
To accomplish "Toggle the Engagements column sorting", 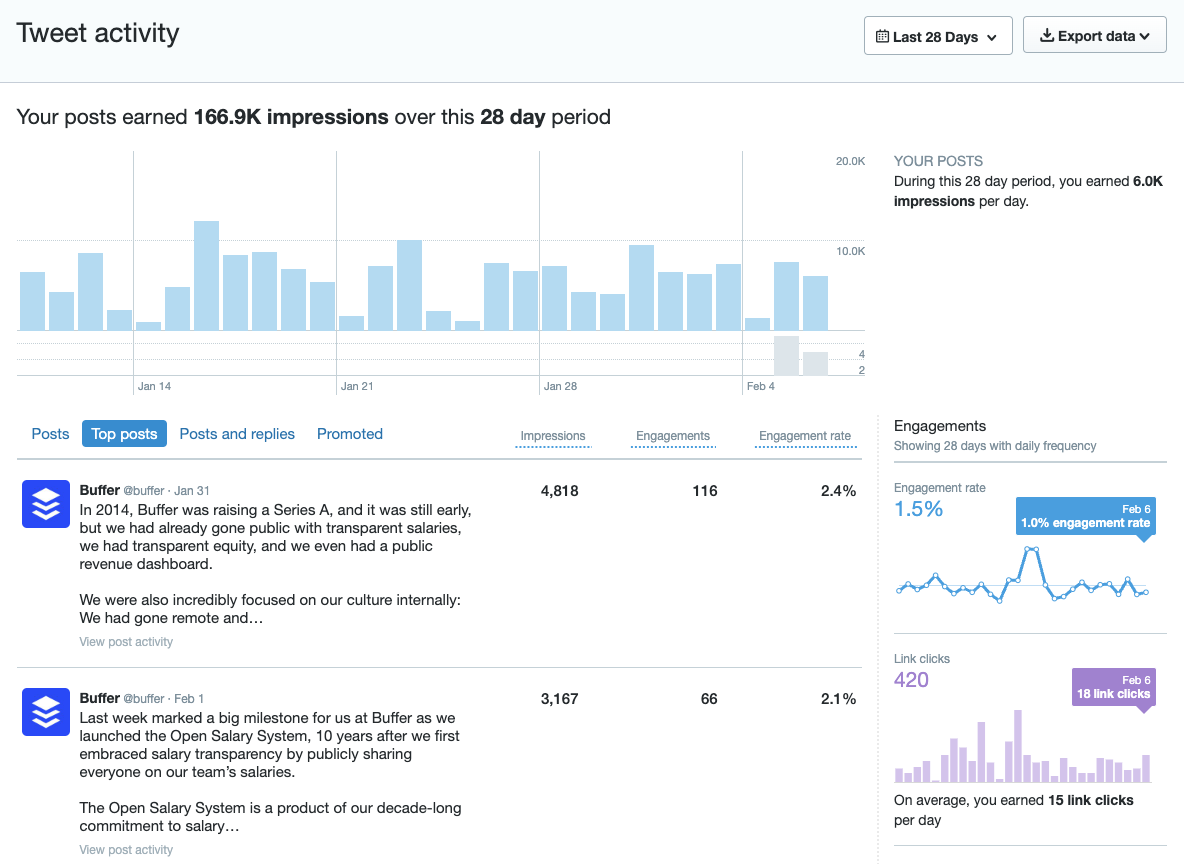I will 672,437.
